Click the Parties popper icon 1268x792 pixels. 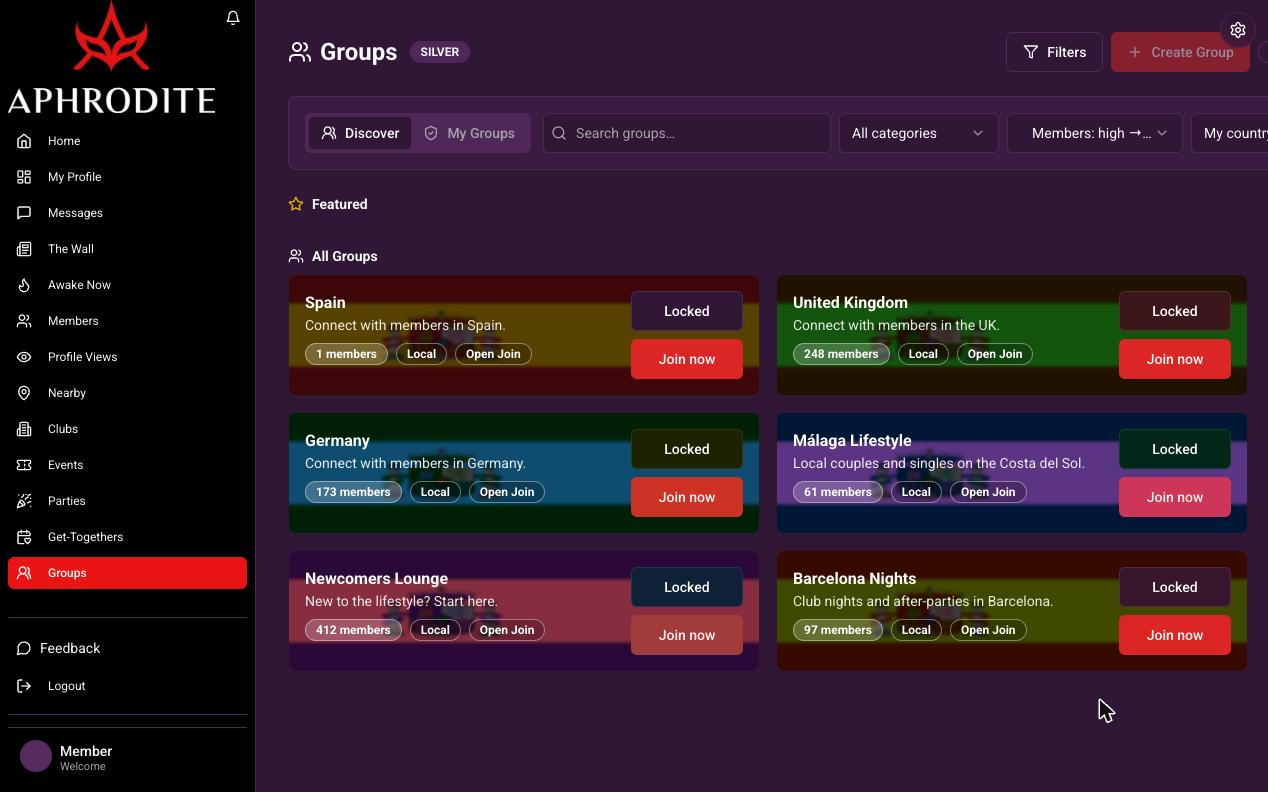click(x=24, y=501)
